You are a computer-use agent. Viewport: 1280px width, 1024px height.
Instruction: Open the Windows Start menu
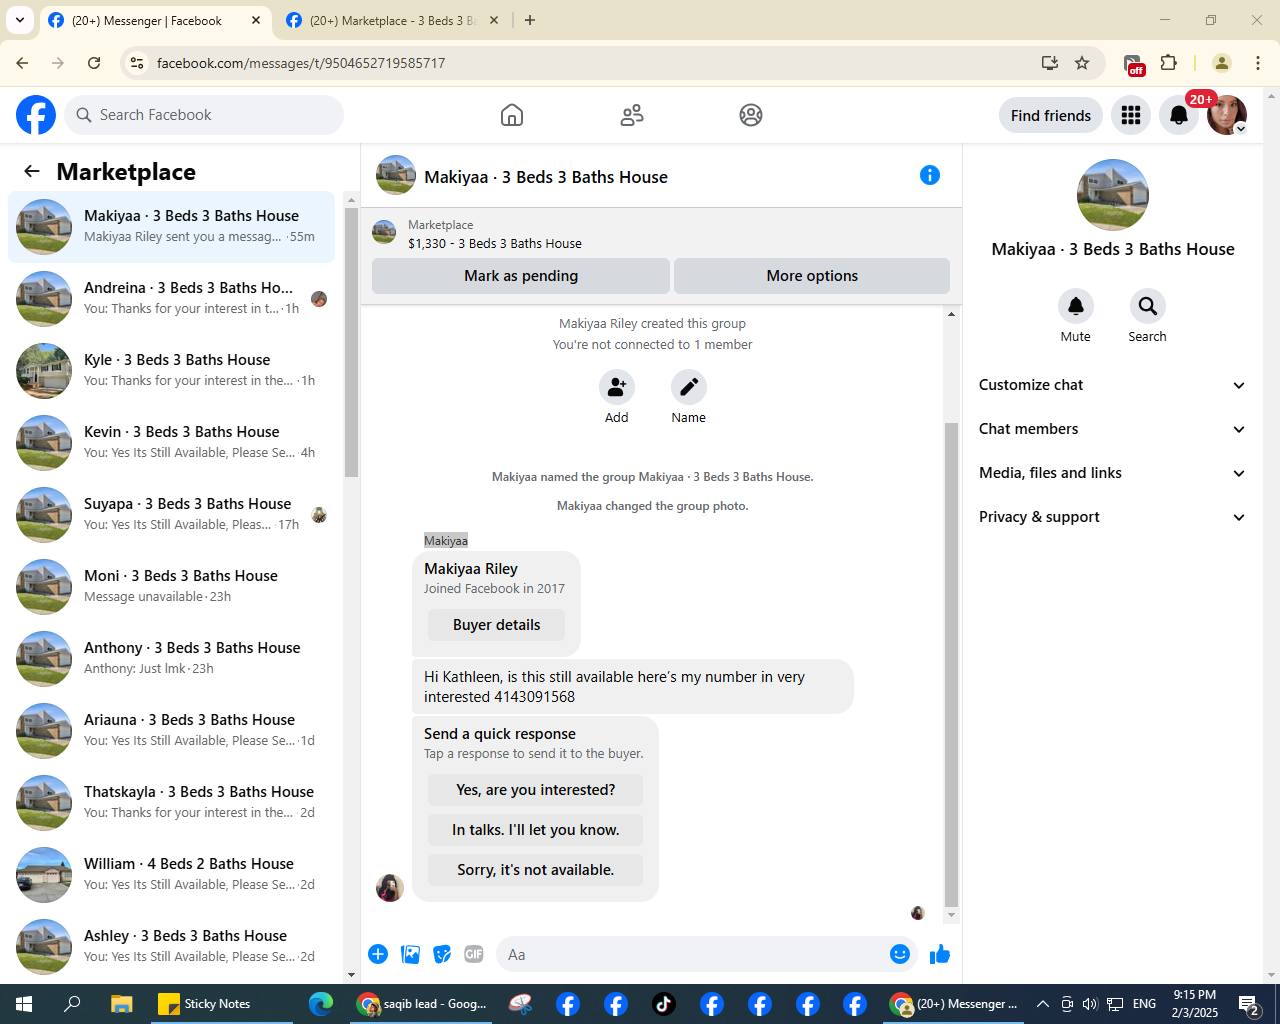[x=24, y=1004]
